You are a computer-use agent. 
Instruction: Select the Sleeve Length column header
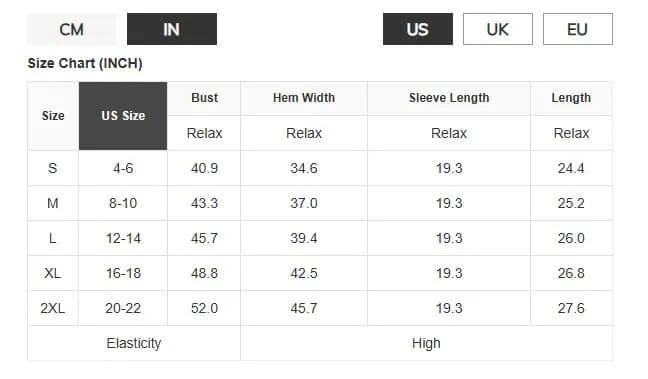pyautogui.click(x=449, y=98)
